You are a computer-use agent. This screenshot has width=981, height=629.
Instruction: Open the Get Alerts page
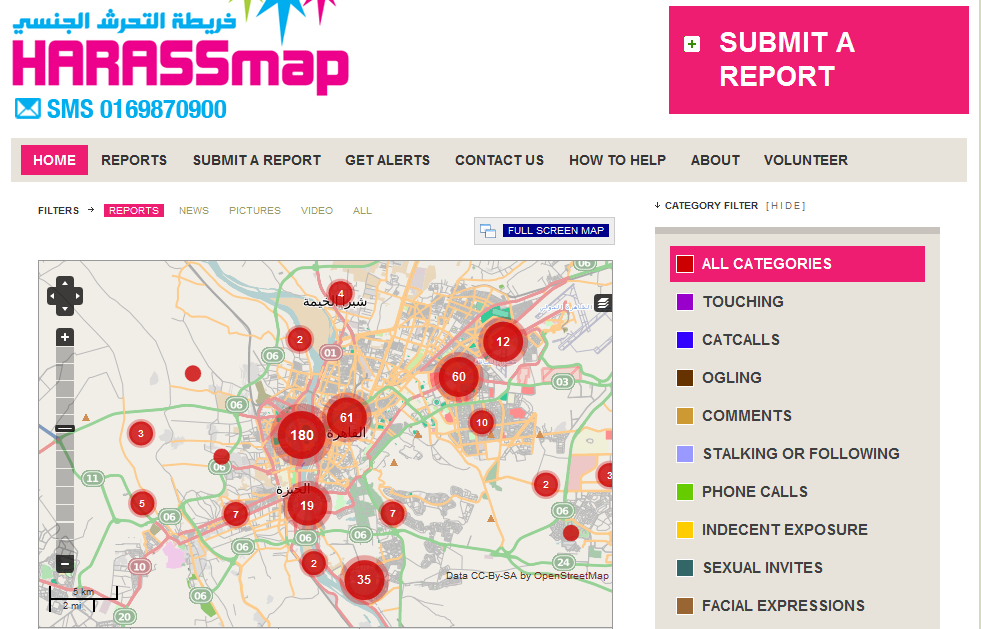[387, 160]
